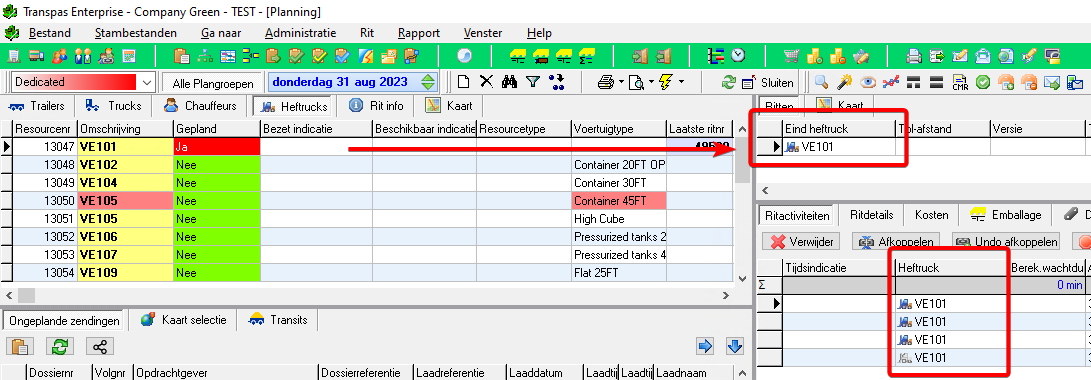Click the green refresh button in bottom panel
This screenshot has width=1091, height=380.
(x=60, y=347)
